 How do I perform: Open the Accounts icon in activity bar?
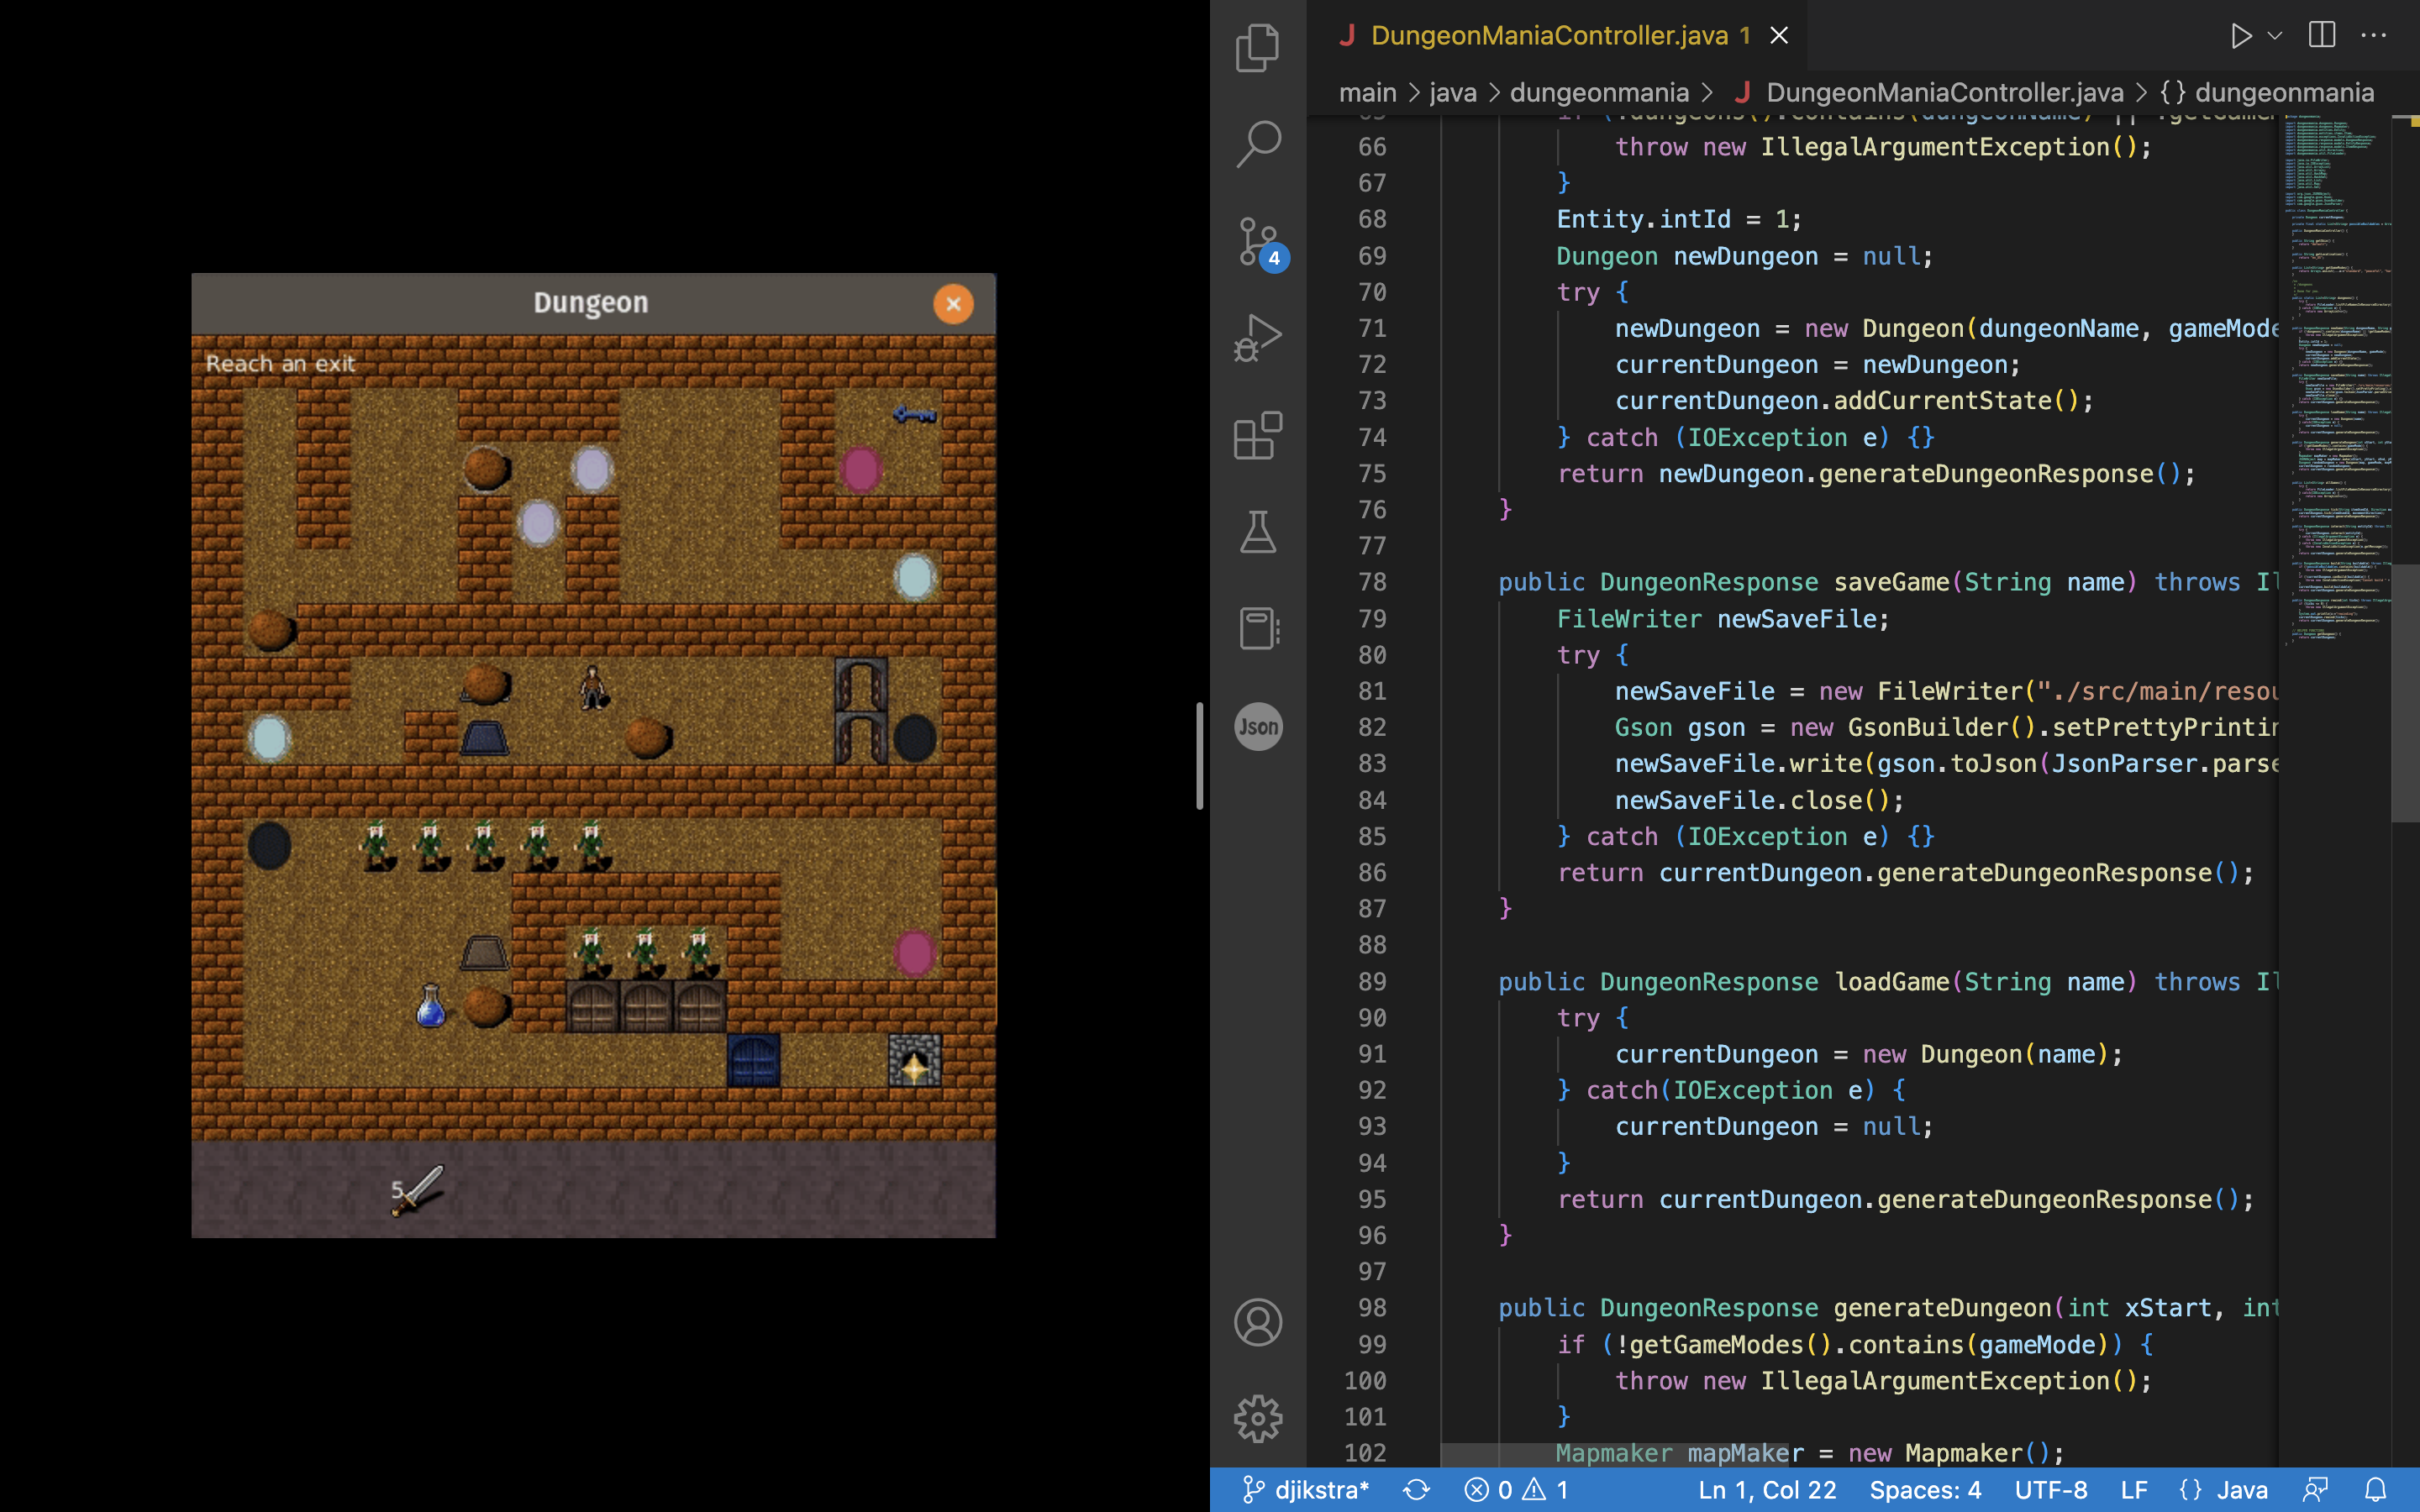[x=1257, y=1322]
